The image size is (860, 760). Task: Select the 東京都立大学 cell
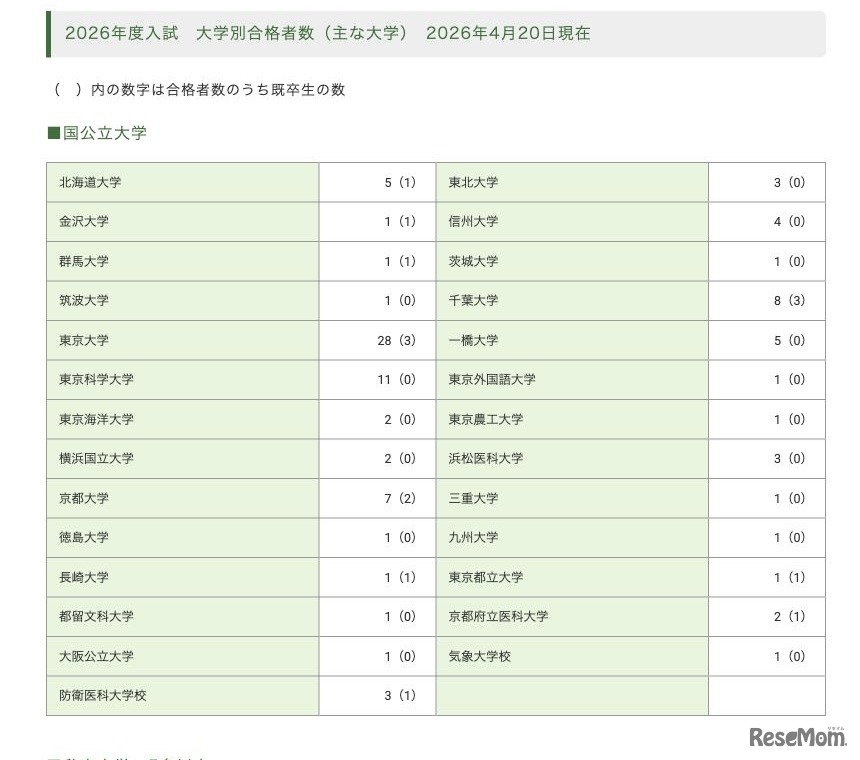(x=572, y=577)
